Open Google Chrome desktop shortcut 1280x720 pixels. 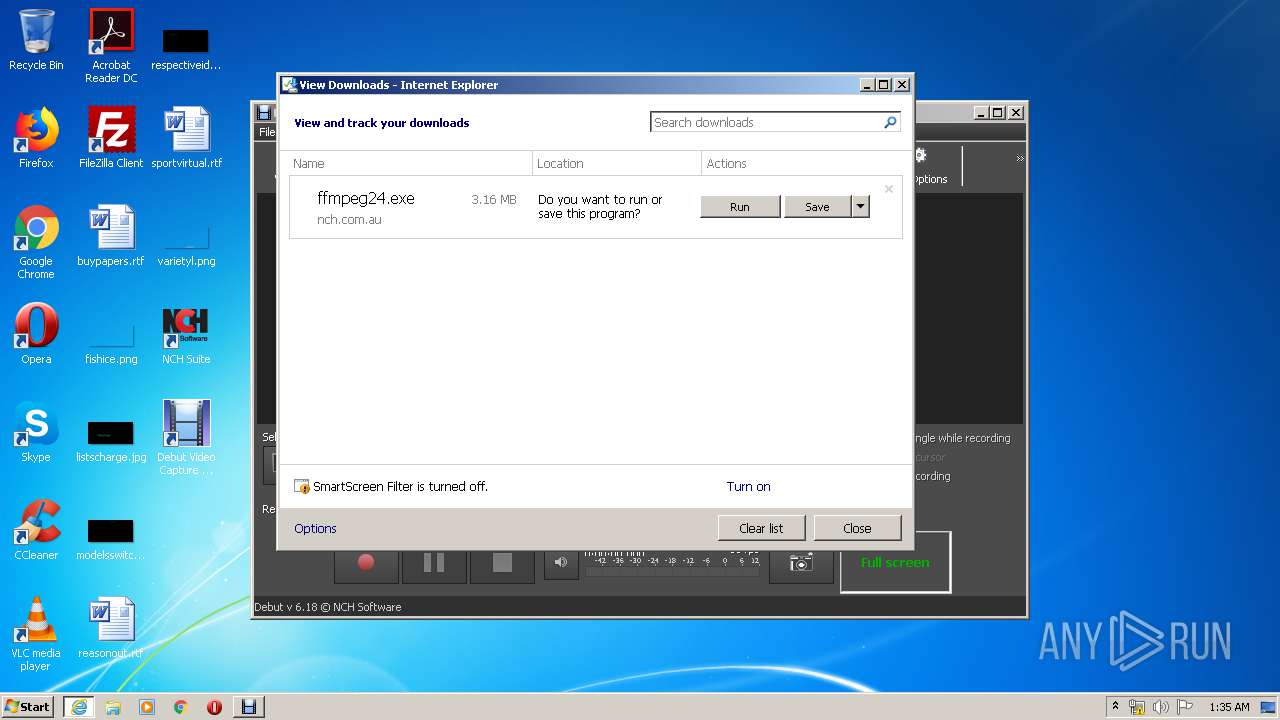coord(36,242)
